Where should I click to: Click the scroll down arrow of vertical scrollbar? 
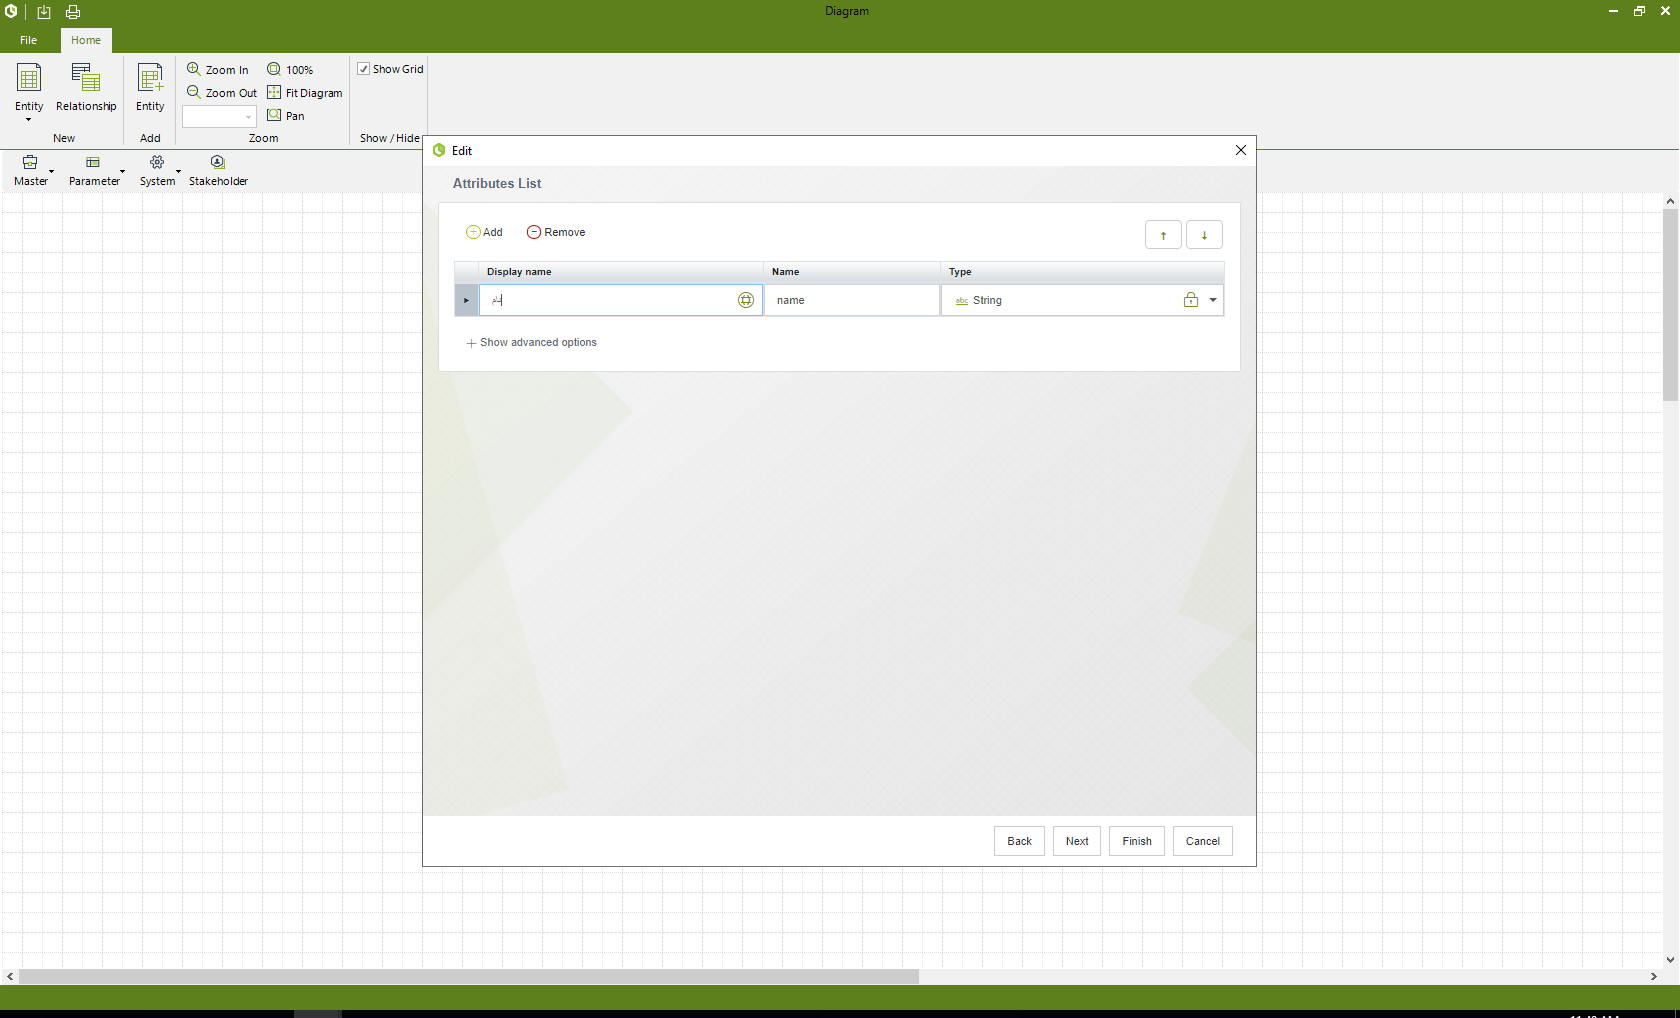(1670, 959)
